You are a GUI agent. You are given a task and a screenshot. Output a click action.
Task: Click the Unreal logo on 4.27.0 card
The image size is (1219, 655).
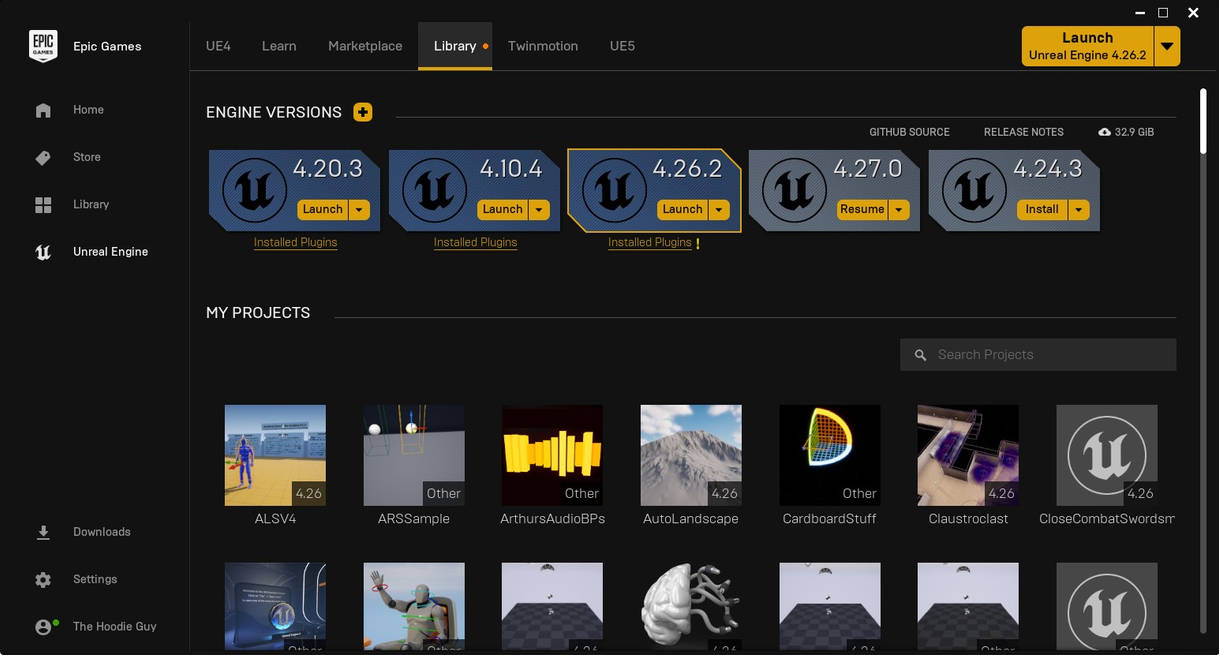[794, 190]
